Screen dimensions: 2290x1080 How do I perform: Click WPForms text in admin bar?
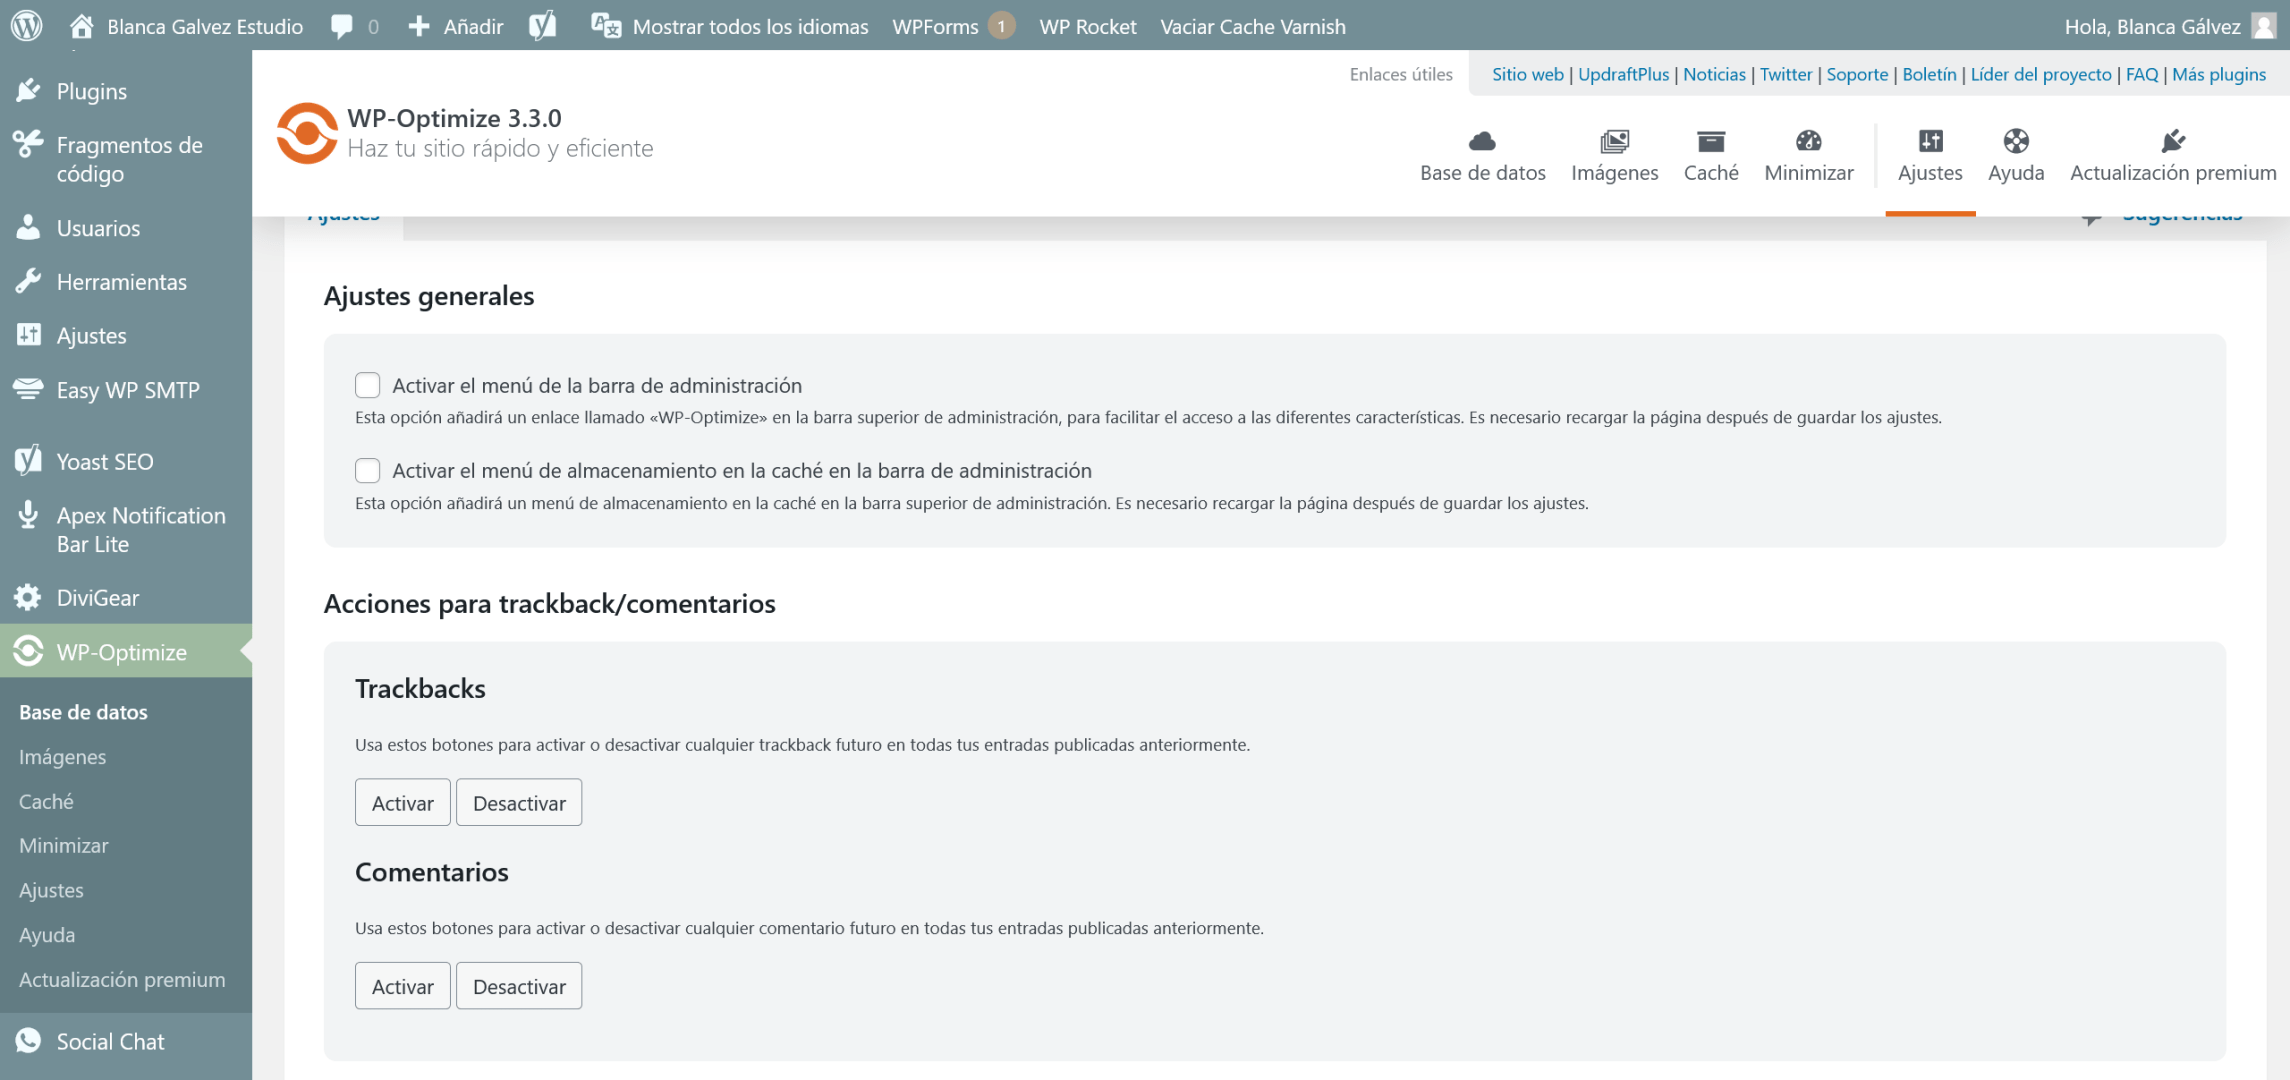tap(935, 27)
